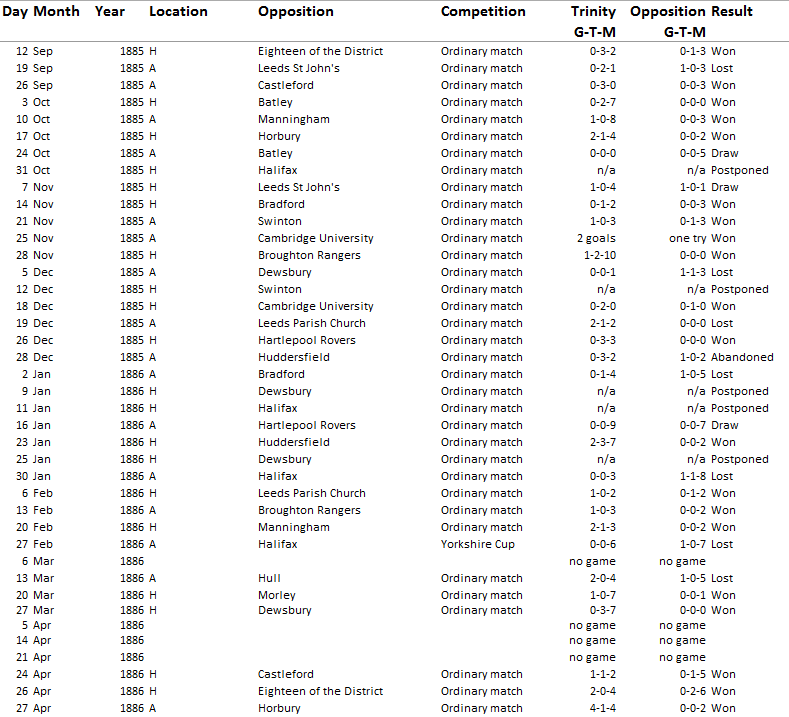Select 'Bradford' in the 2 Jan row
The height and width of the screenshot is (717, 789).
[x=281, y=374]
